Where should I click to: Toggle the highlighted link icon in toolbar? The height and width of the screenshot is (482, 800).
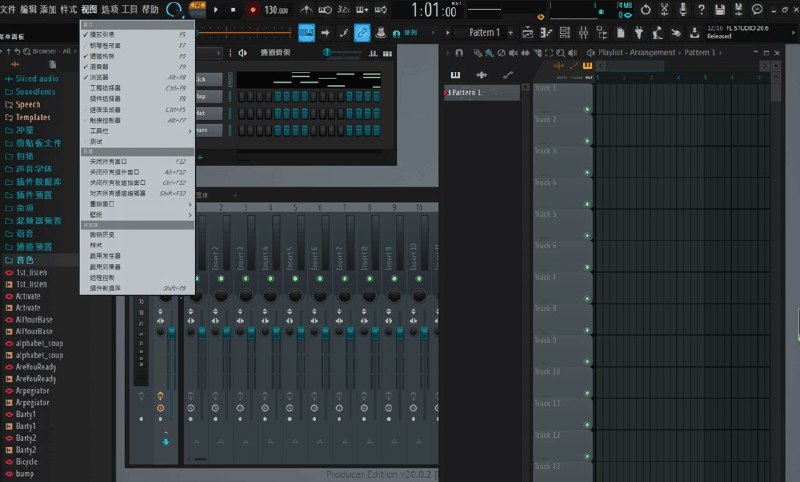(x=362, y=33)
